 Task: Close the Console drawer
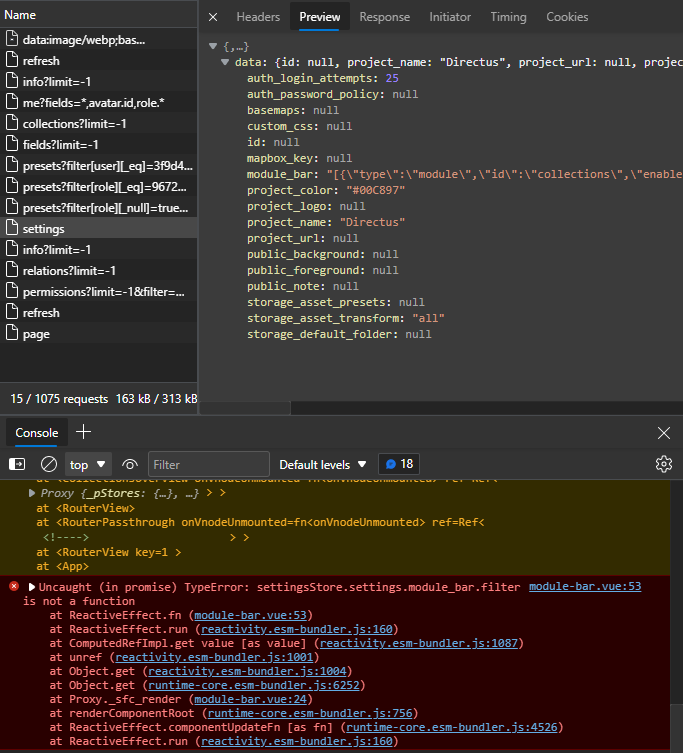pyautogui.click(x=663, y=433)
